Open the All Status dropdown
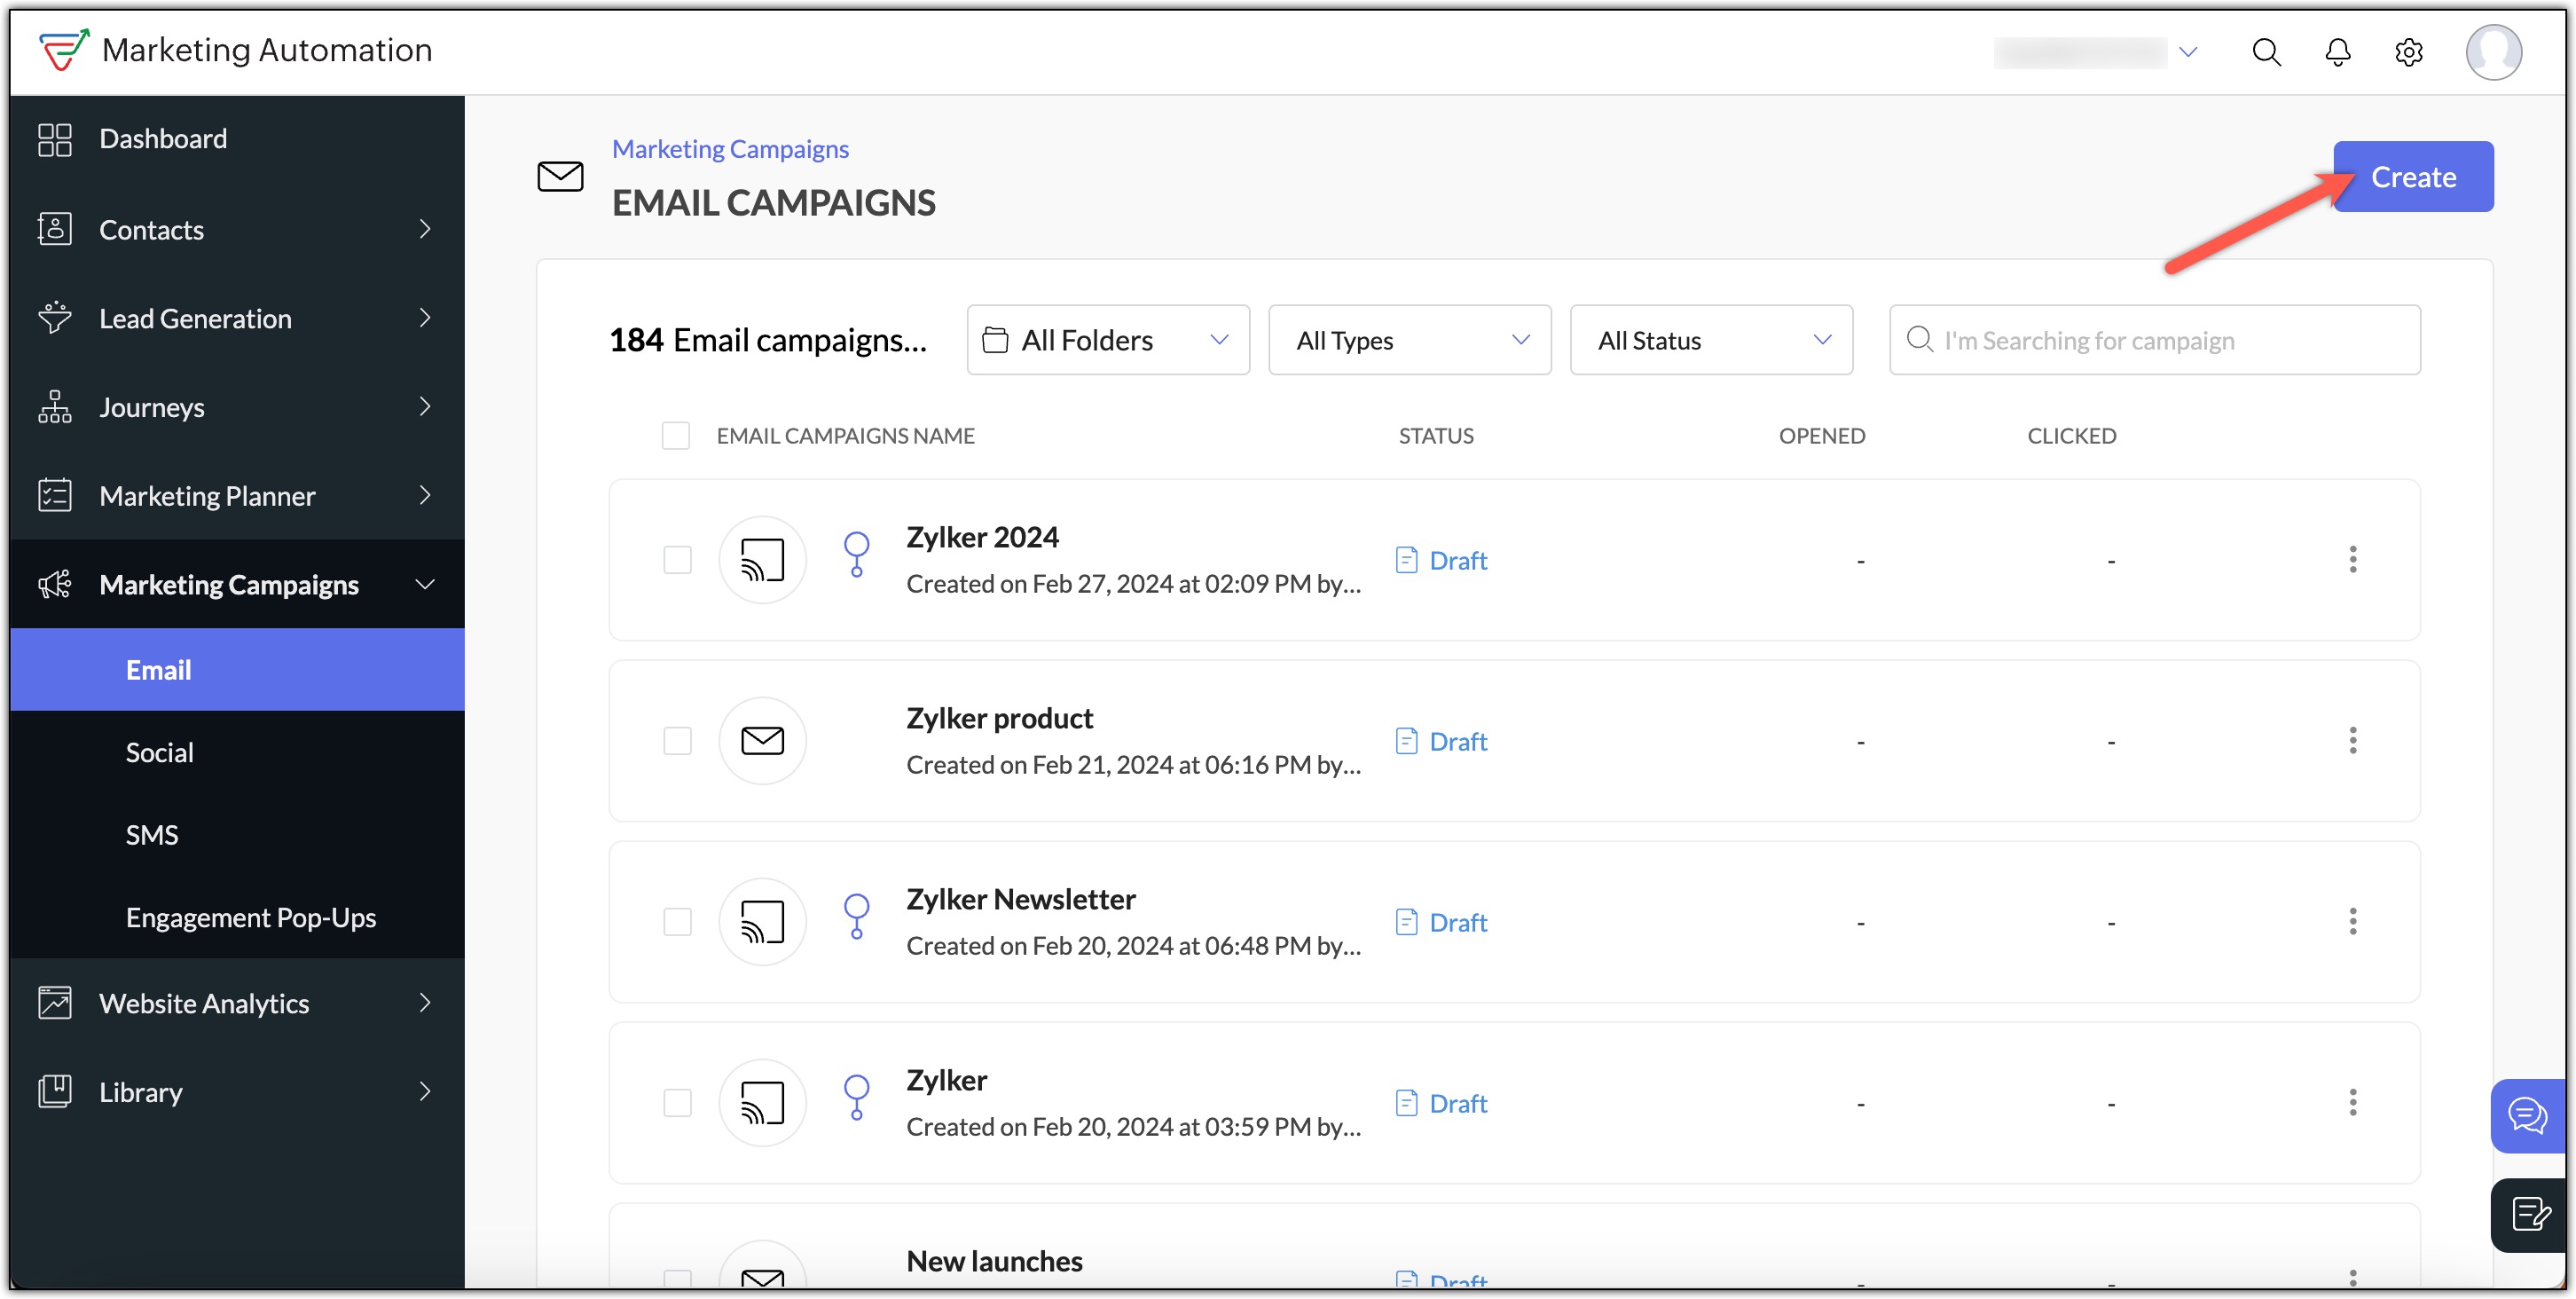 tap(1711, 340)
